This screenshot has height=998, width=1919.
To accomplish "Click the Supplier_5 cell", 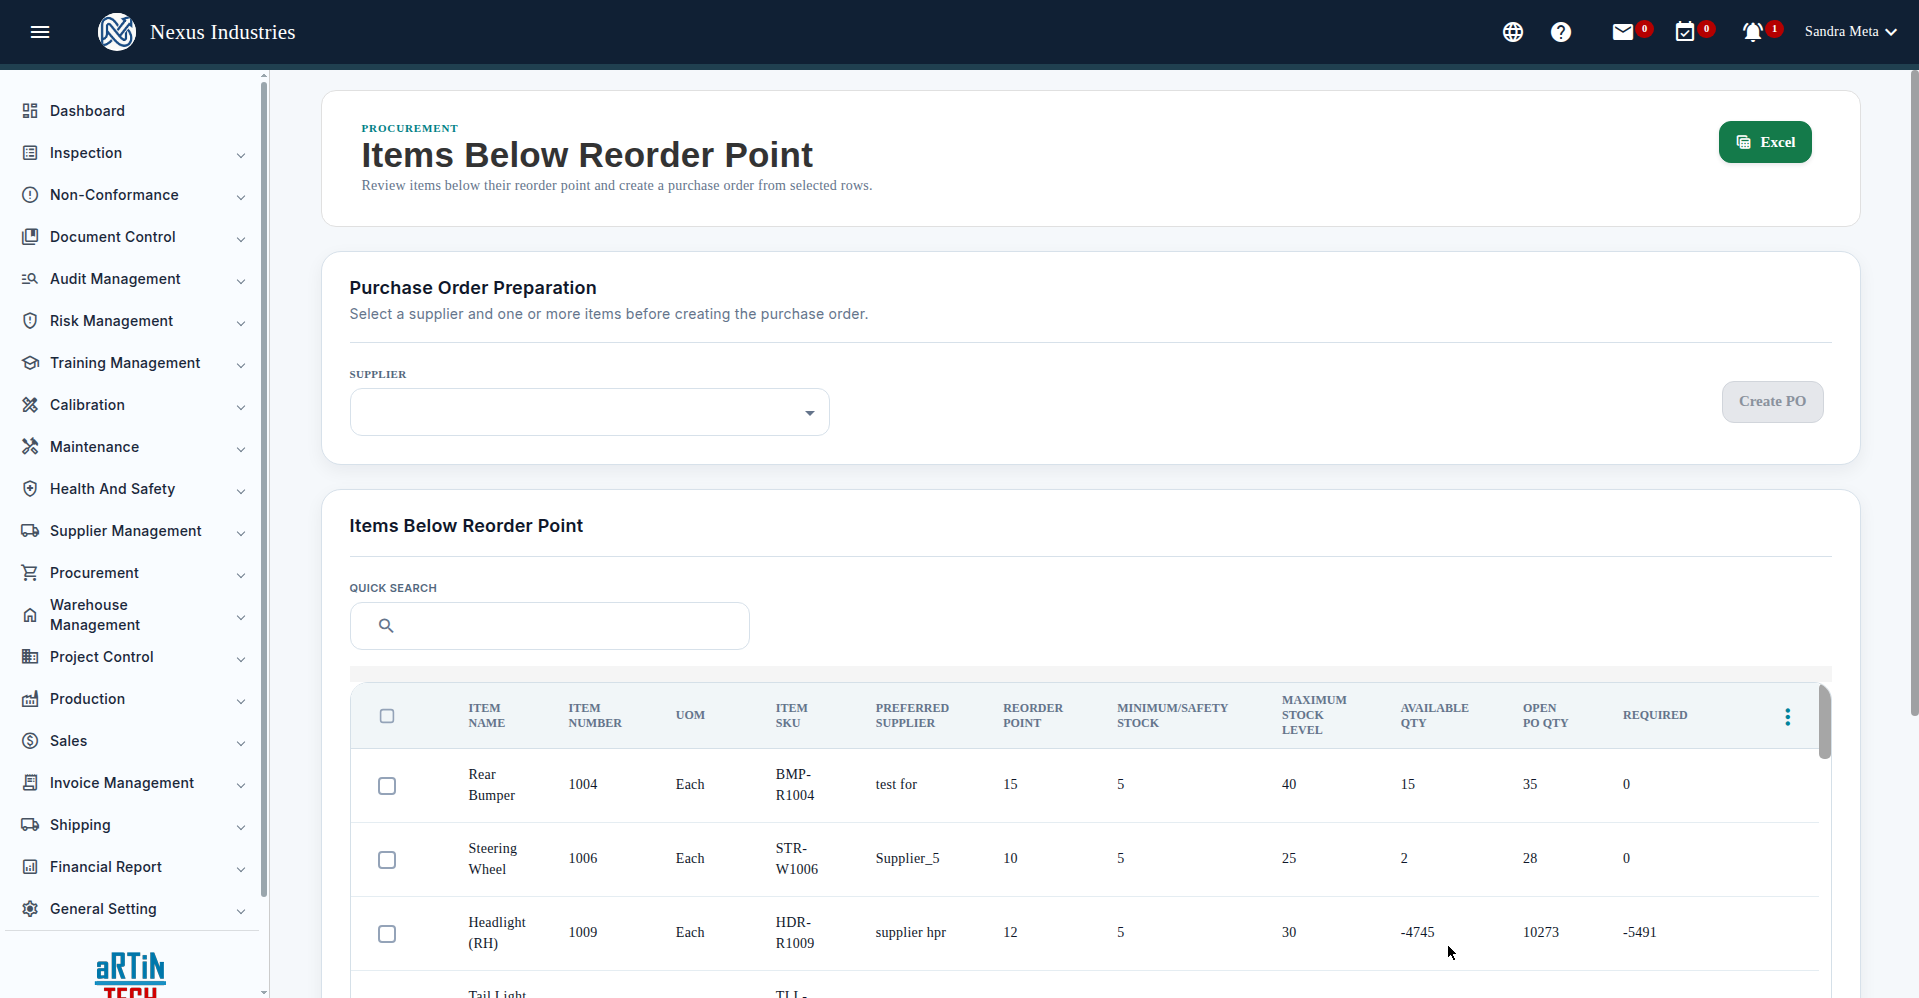I will (x=907, y=858).
